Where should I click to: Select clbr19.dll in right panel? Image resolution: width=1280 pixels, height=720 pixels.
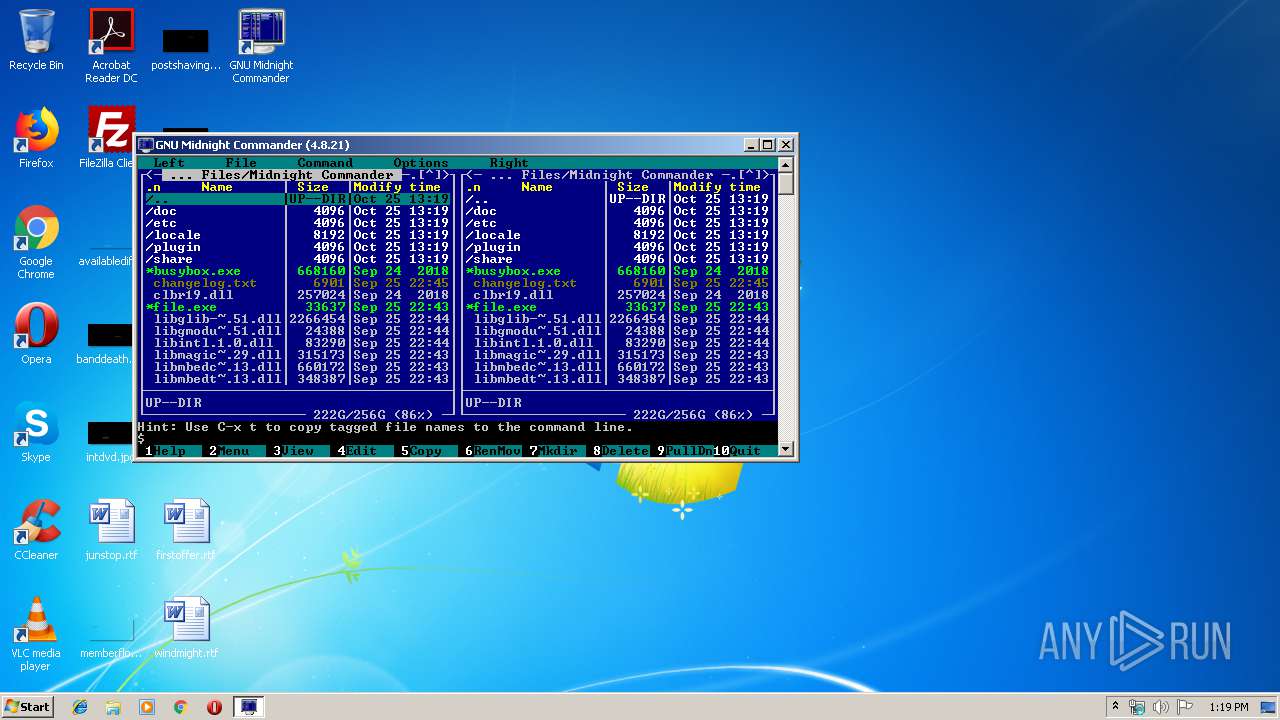pos(618,295)
